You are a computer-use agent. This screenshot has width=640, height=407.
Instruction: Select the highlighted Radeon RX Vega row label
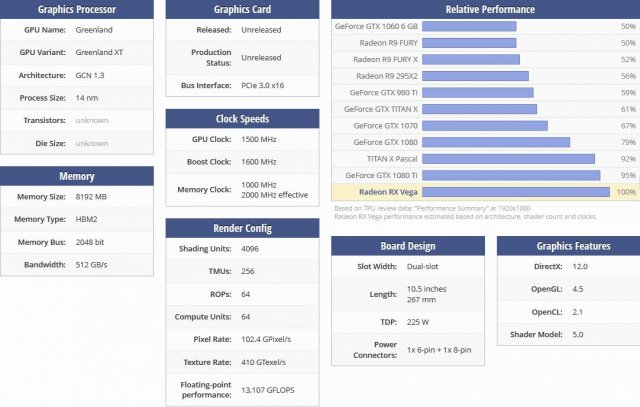click(388, 192)
